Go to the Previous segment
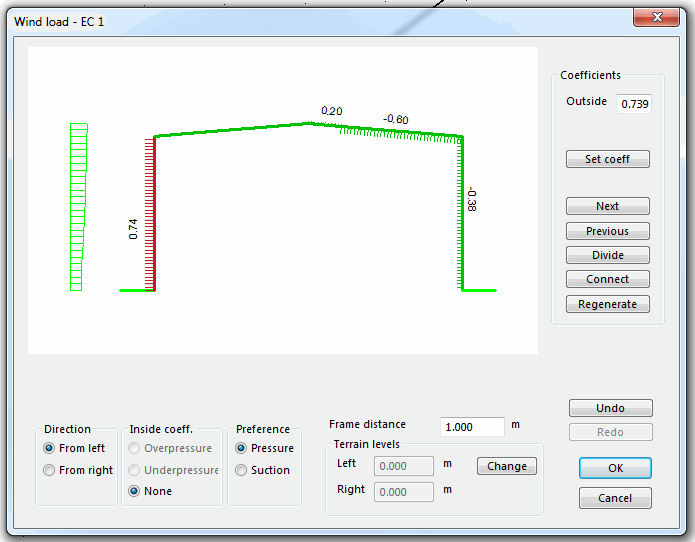The height and width of the screenshot is (542, 695). coord(608,231)
